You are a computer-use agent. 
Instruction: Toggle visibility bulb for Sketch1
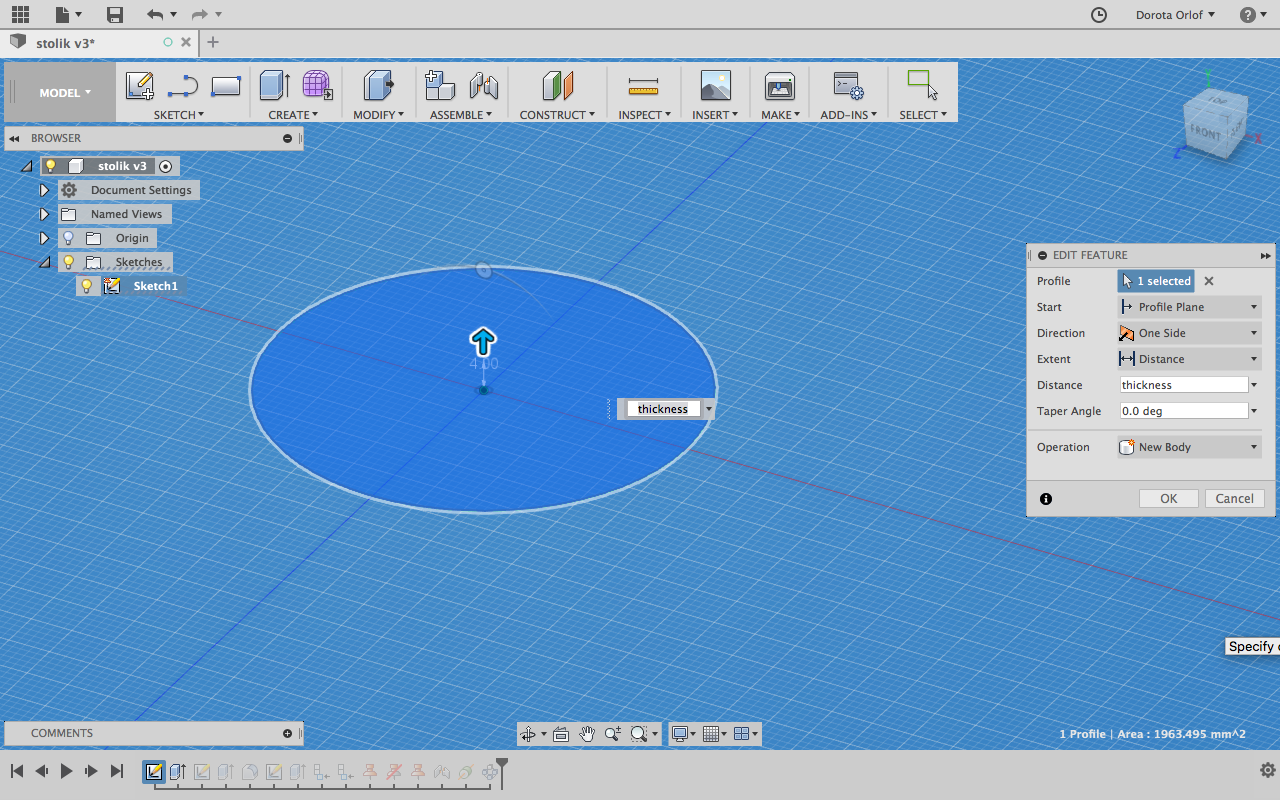point(87,286)
